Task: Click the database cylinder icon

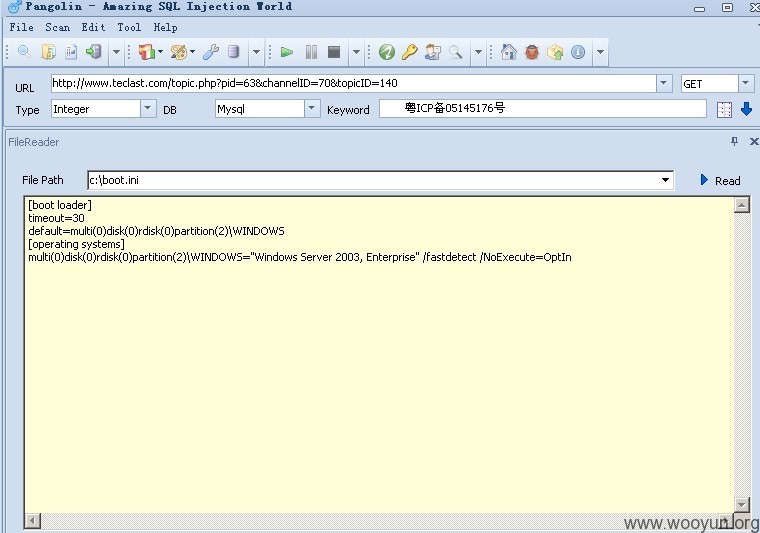Action: click(234, 51)
